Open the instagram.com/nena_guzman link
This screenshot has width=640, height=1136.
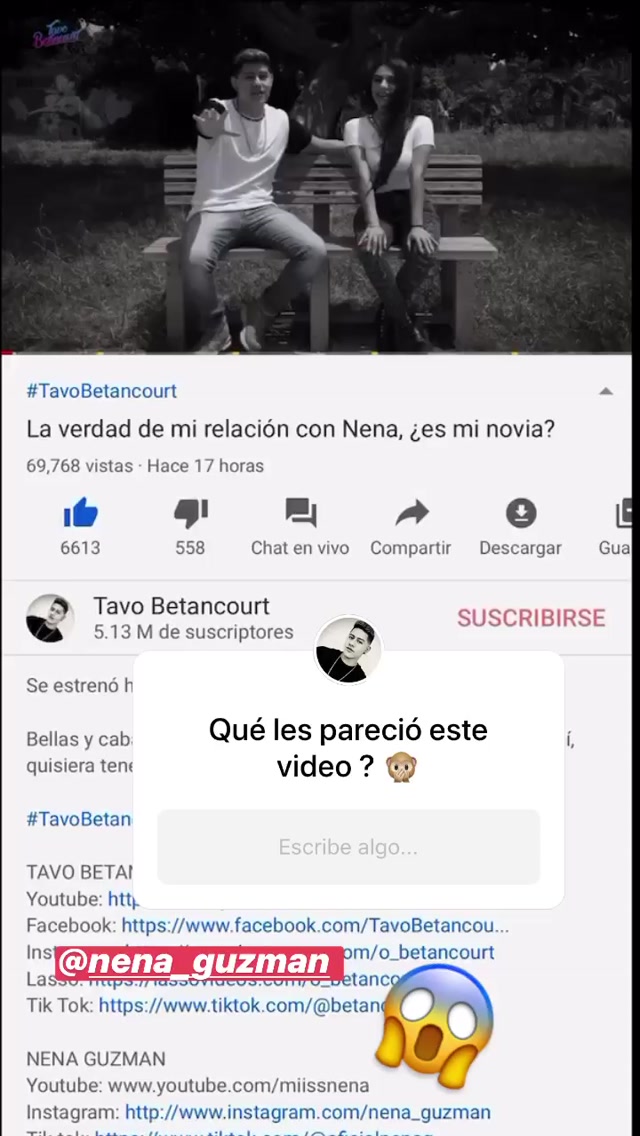(x=307, y=1112)
